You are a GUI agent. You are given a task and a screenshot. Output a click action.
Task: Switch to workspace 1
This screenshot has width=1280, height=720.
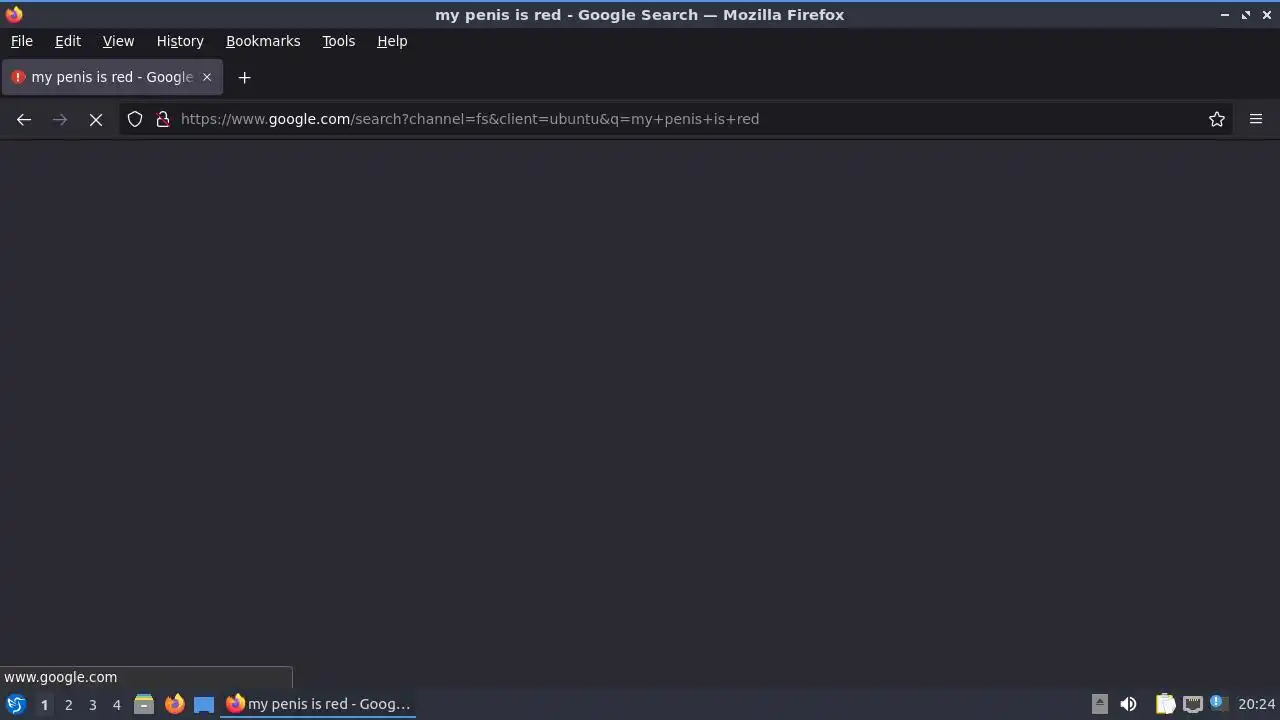(44, 704)
